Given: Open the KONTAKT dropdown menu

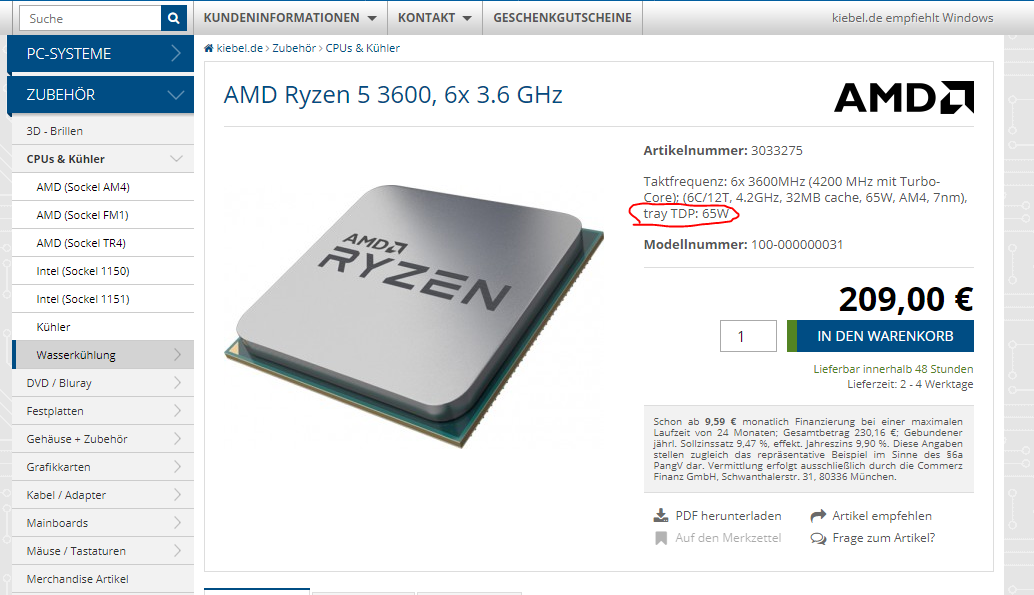Looking at the screenshot, I should (435, 18).
